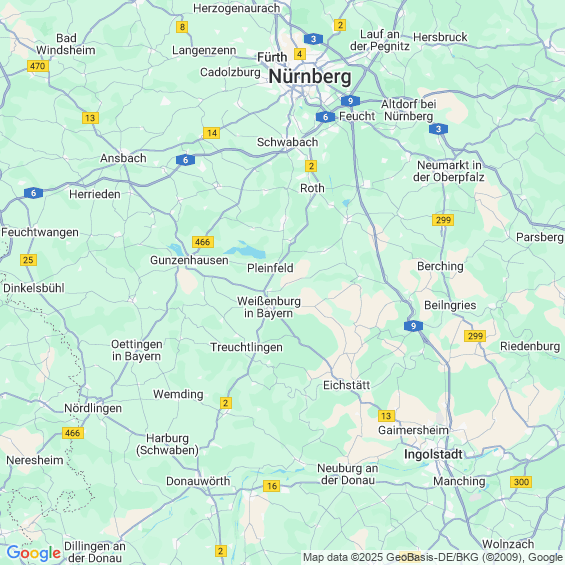Click the yellow 14 road shield
Viewport: 565px width, 565px height.
212,133
